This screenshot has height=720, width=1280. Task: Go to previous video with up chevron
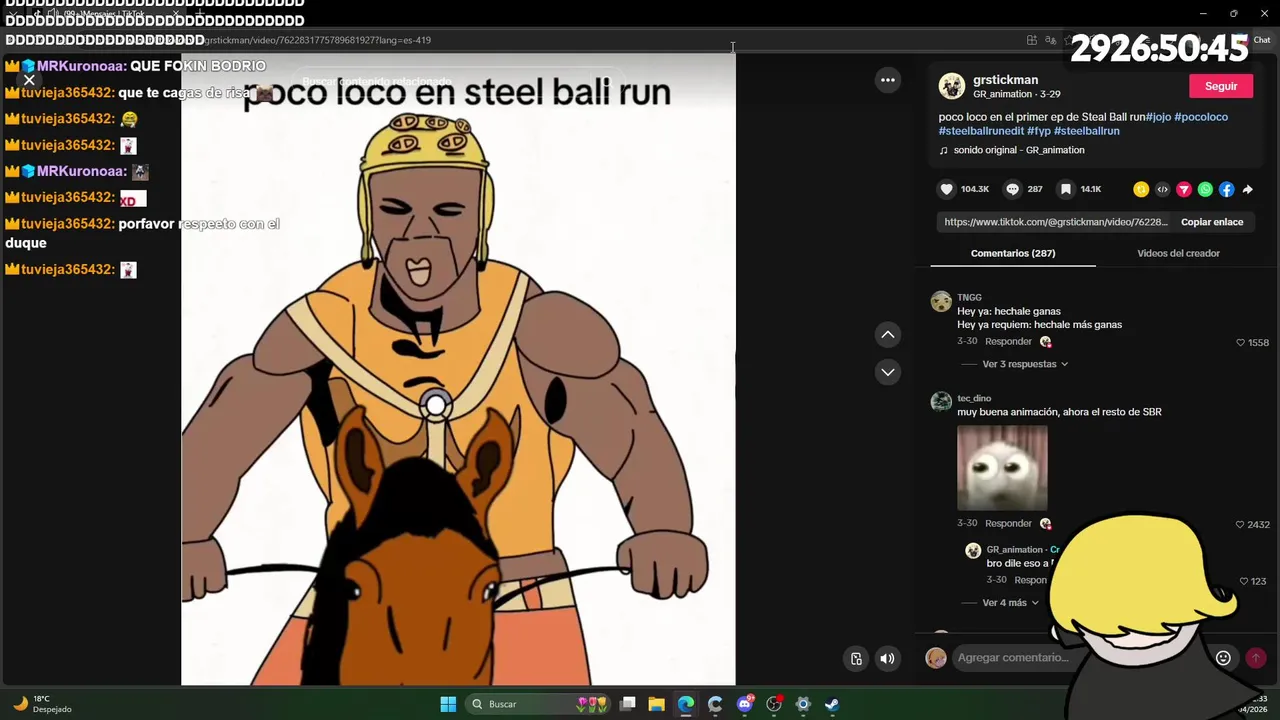click(887, 334)
